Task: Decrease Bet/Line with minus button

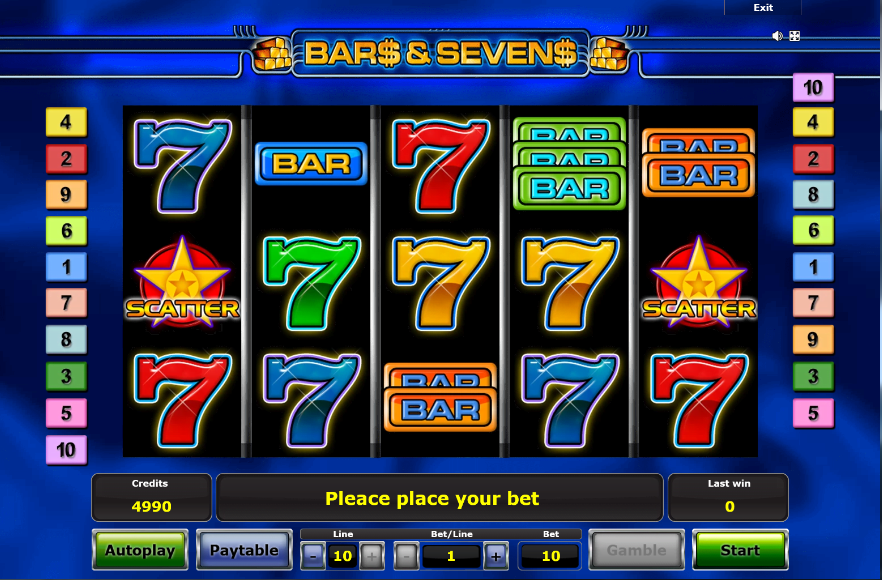Action: [x=406, y=556]
